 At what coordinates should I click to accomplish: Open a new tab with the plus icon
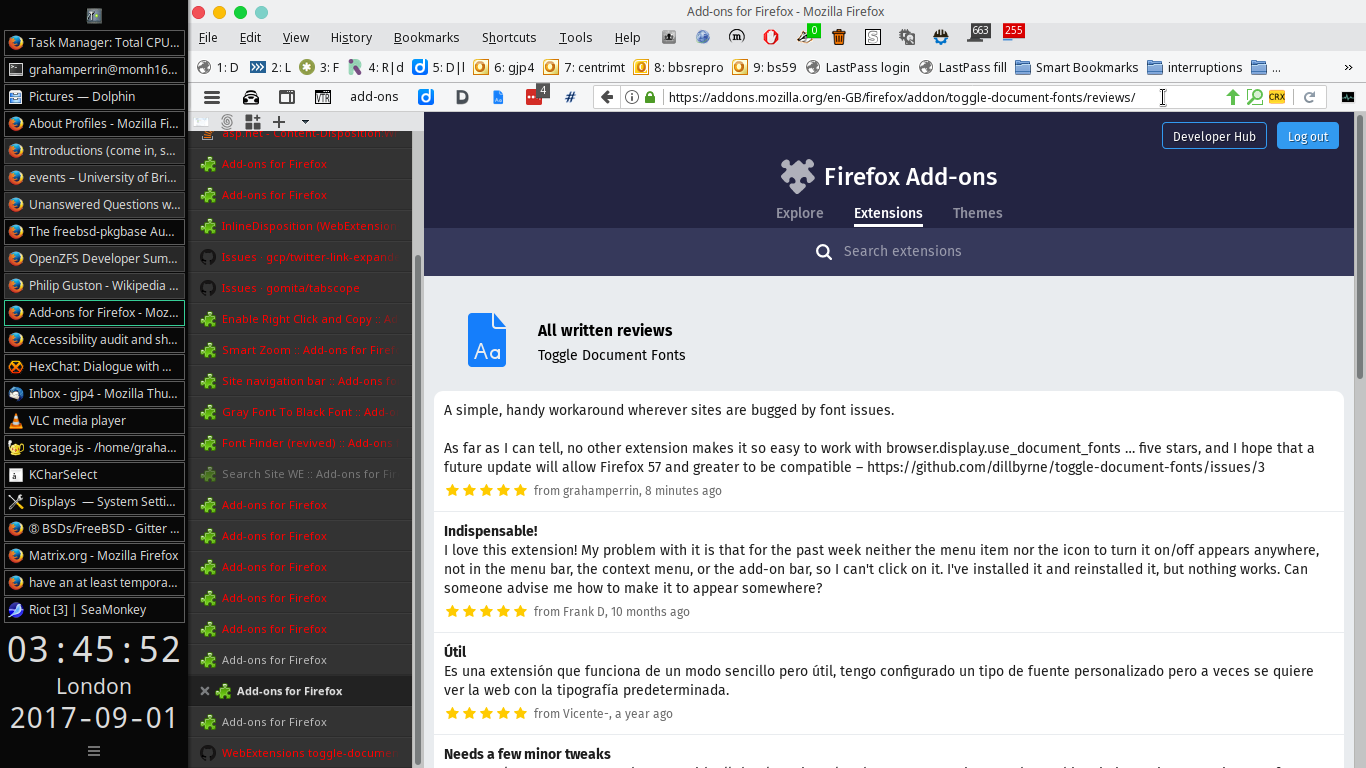pyautogui.click(x=279, y=121)
